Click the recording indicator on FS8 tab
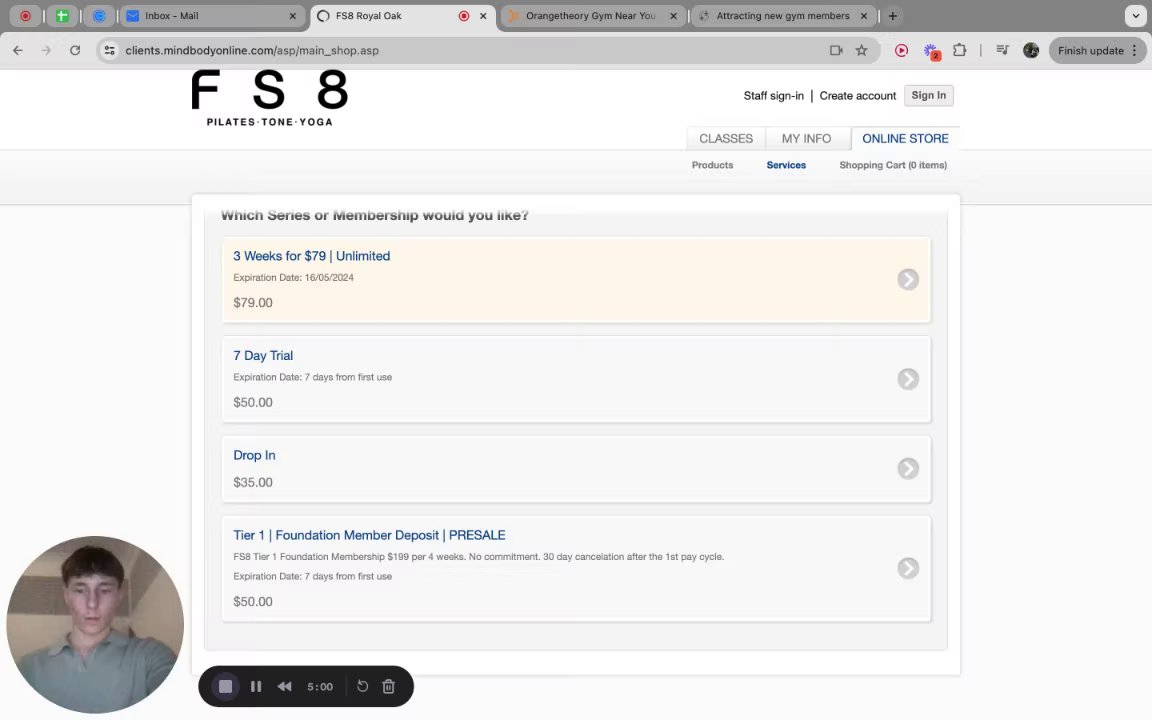 464,16
